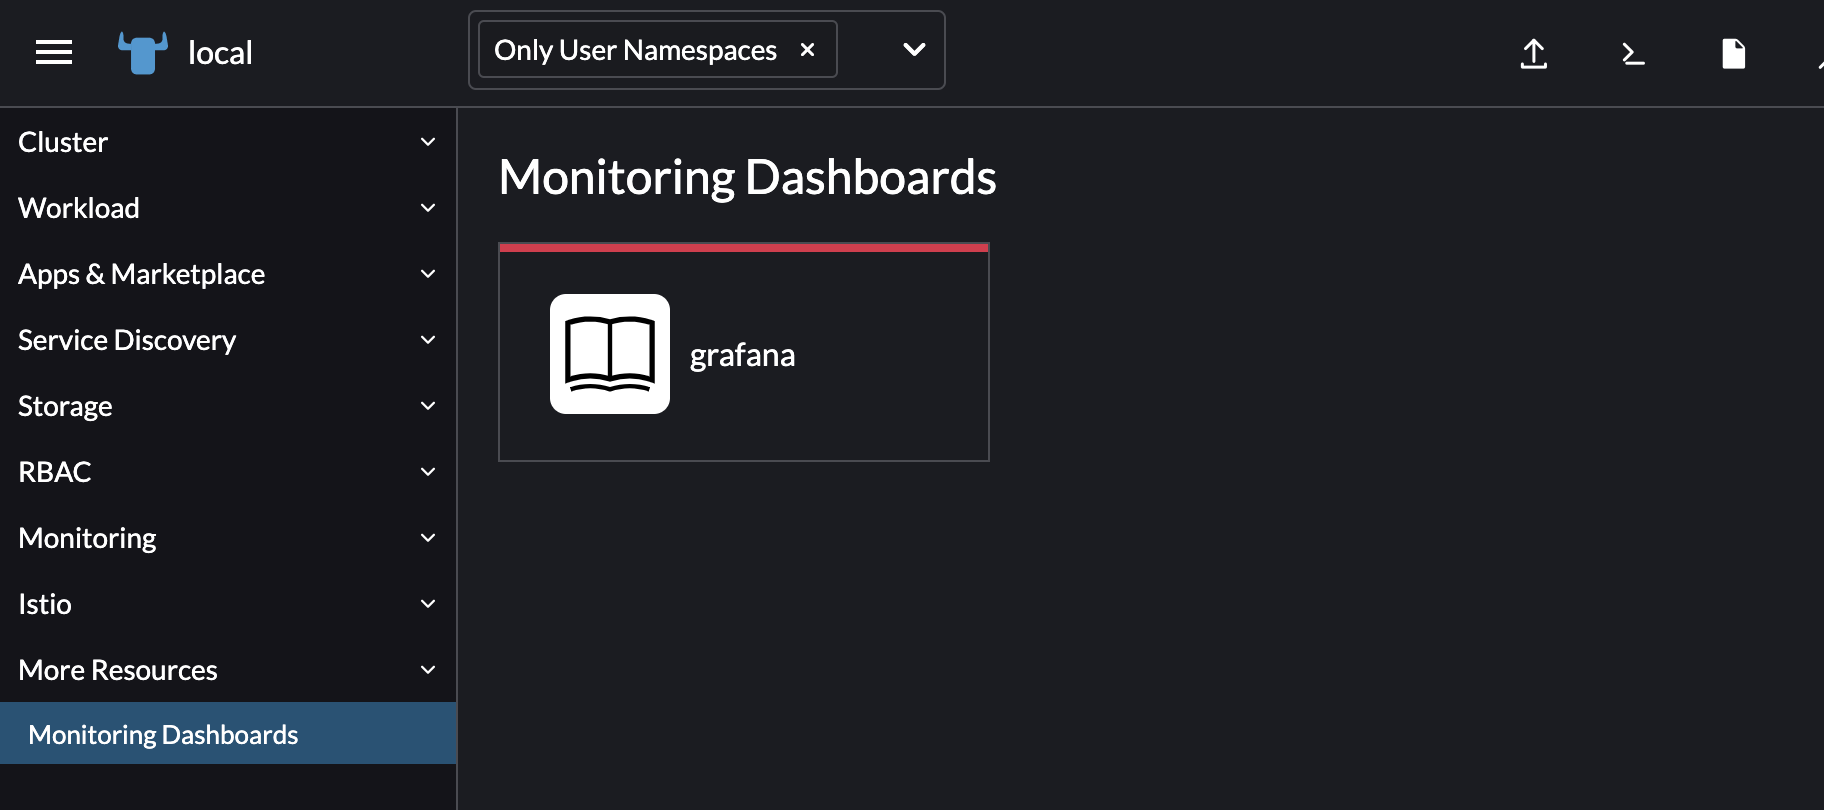The height and width of the screenshot is (810, 1824).
Task: Expand the Workload section chevron
Action: (x=428, y=208)
